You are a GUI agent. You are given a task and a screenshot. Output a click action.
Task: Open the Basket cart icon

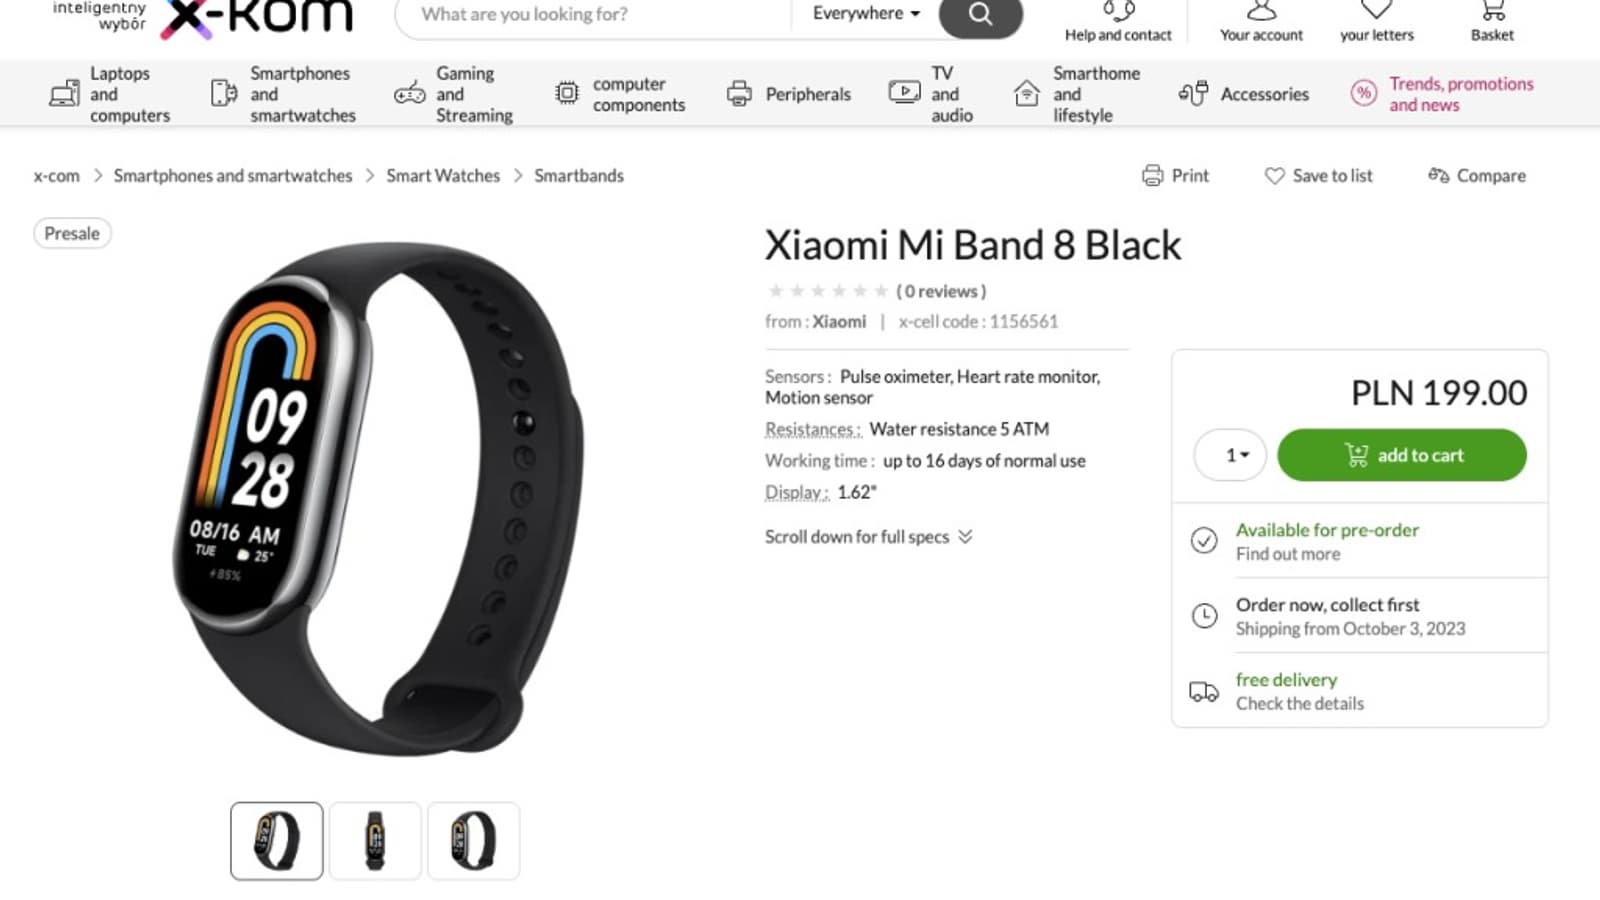(x=1492, y=11)
